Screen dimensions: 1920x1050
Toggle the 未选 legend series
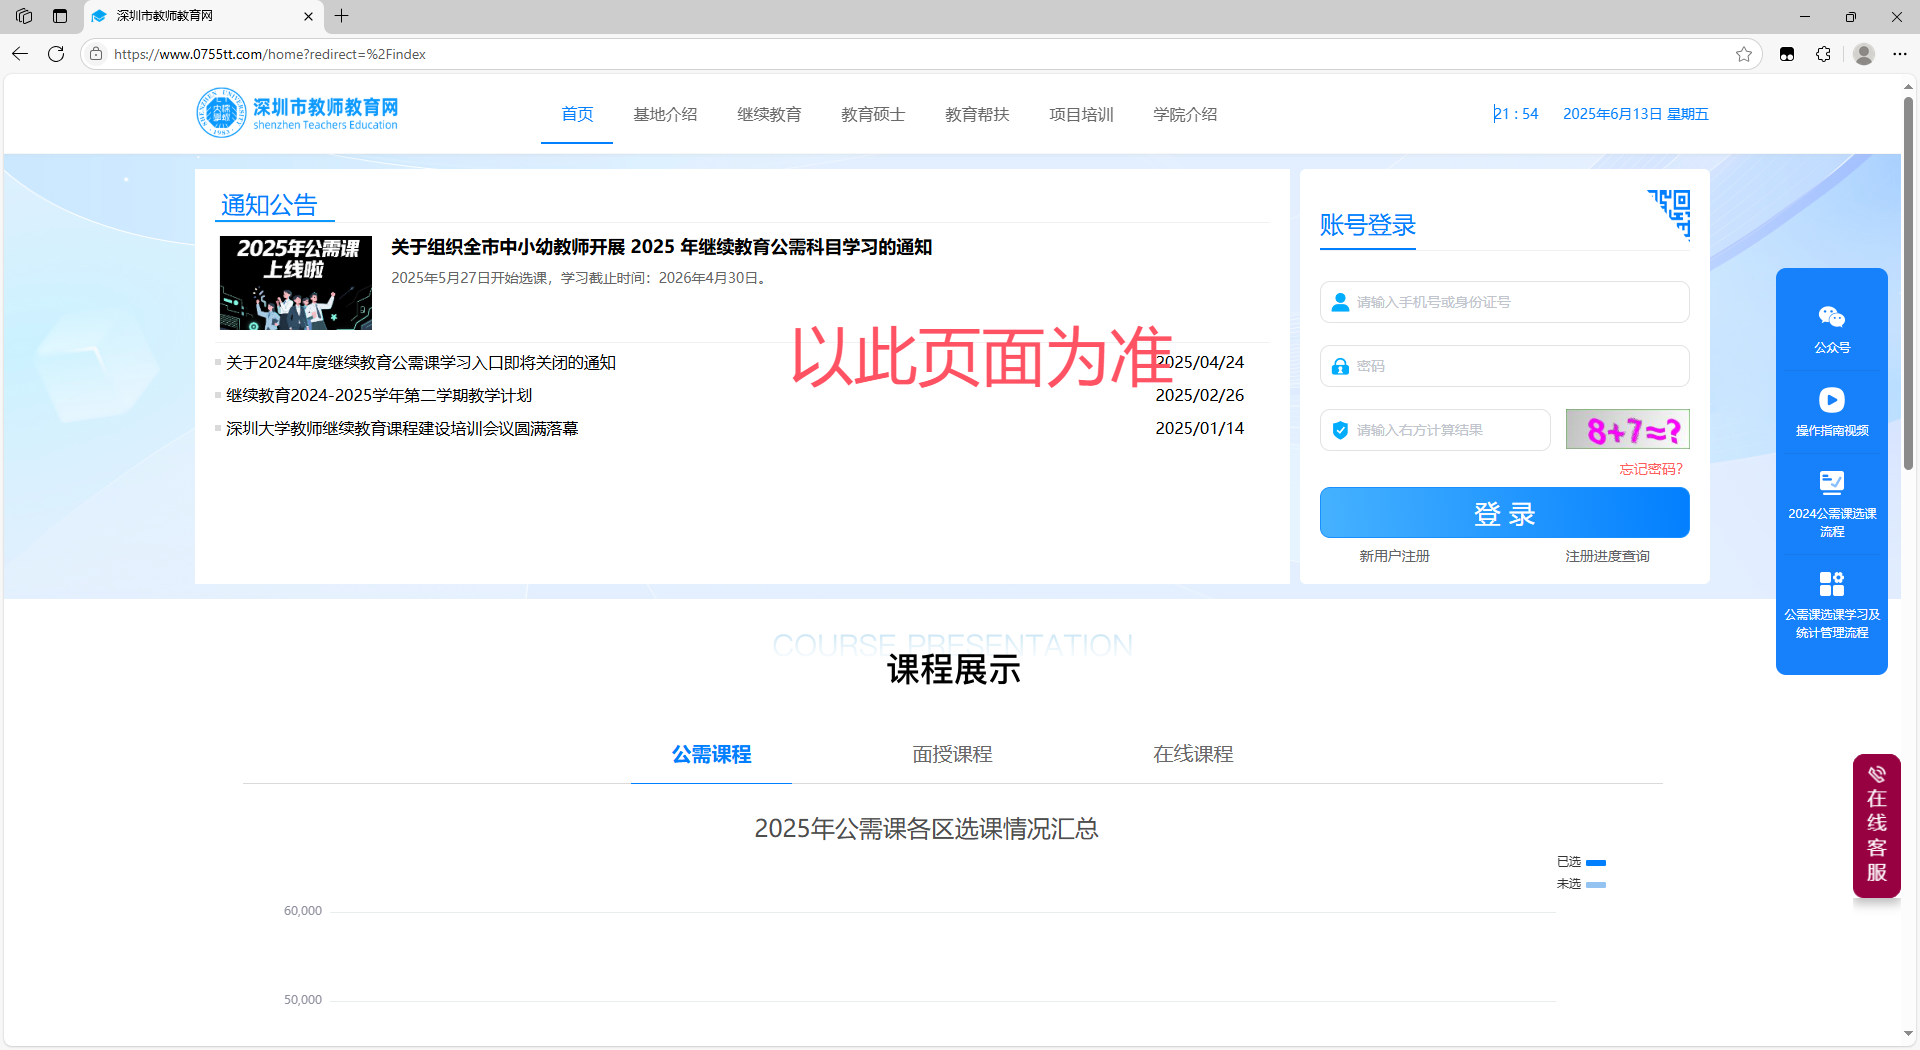pyautogui.click(x=1581, y=884)
